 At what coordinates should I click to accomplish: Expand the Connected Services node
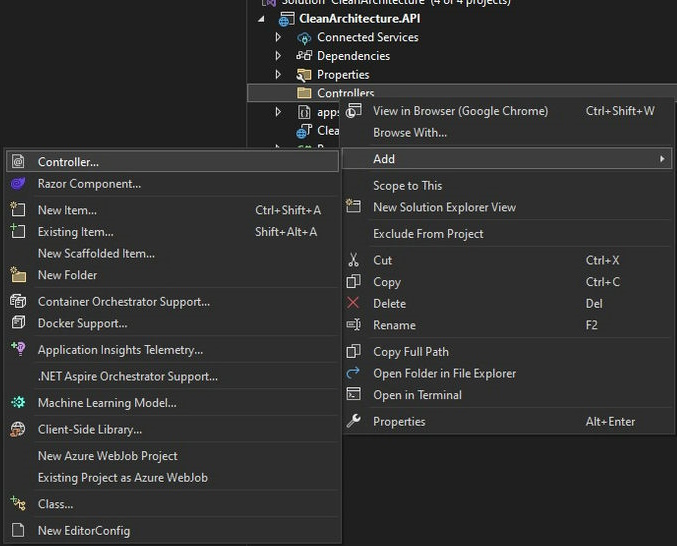[x=278, y=37]
